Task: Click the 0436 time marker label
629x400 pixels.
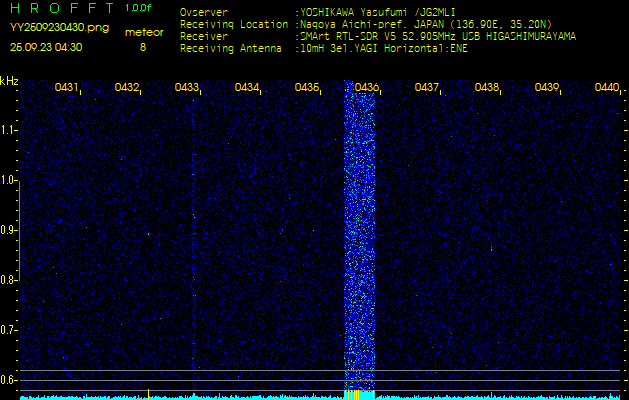Action: (367, 87)
